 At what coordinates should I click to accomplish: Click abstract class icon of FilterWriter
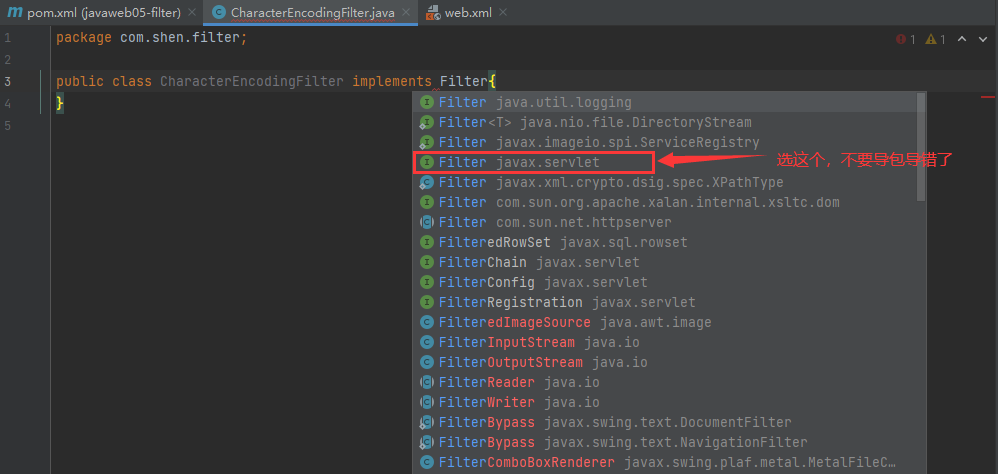427,402
